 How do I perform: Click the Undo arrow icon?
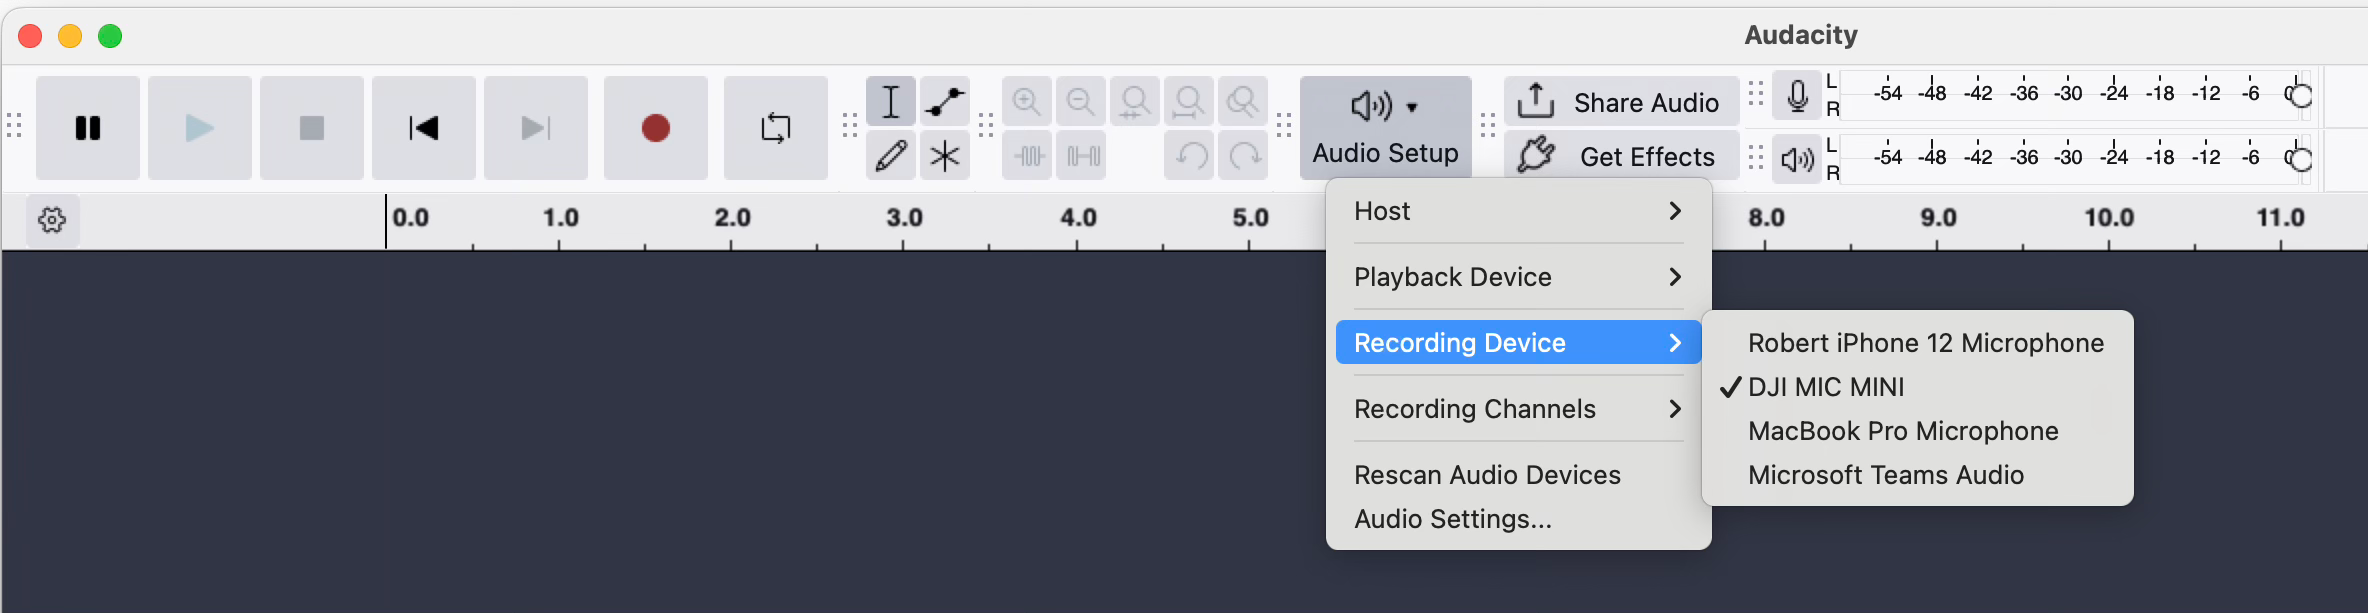pos(1189,155)
